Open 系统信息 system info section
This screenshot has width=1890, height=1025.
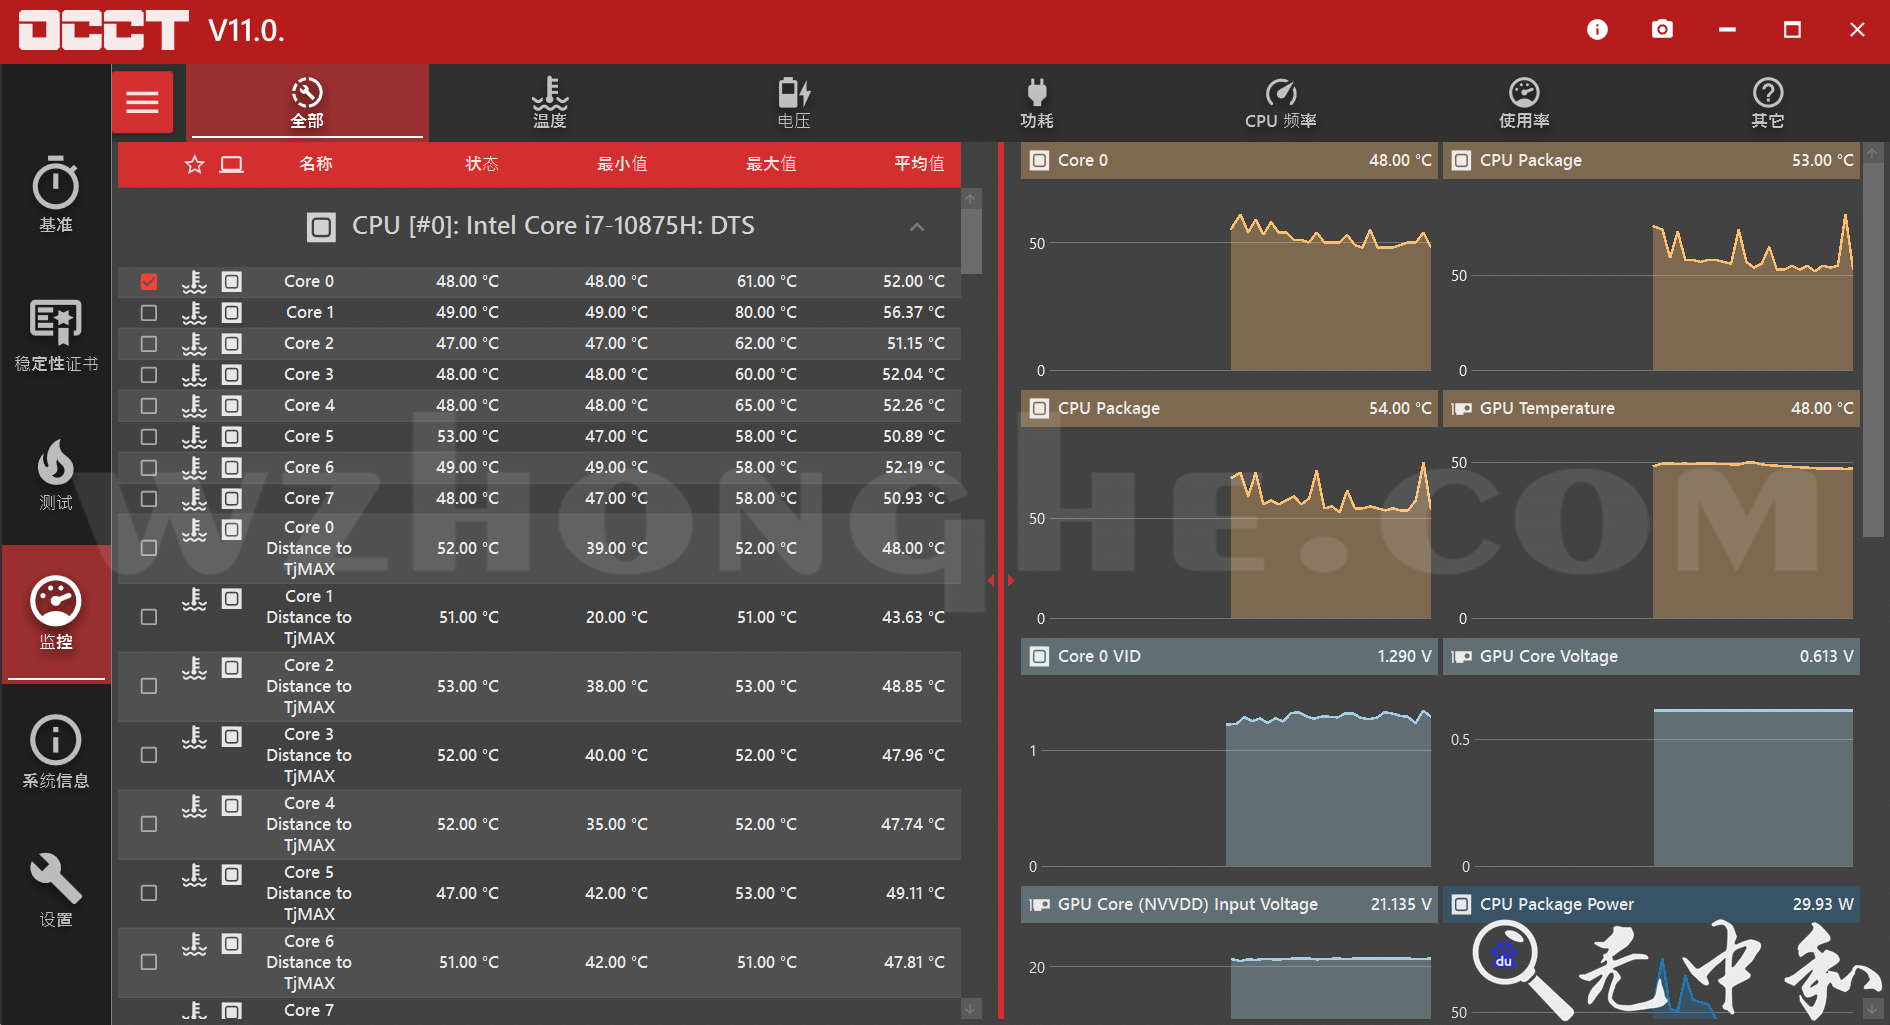coord(56,752)
